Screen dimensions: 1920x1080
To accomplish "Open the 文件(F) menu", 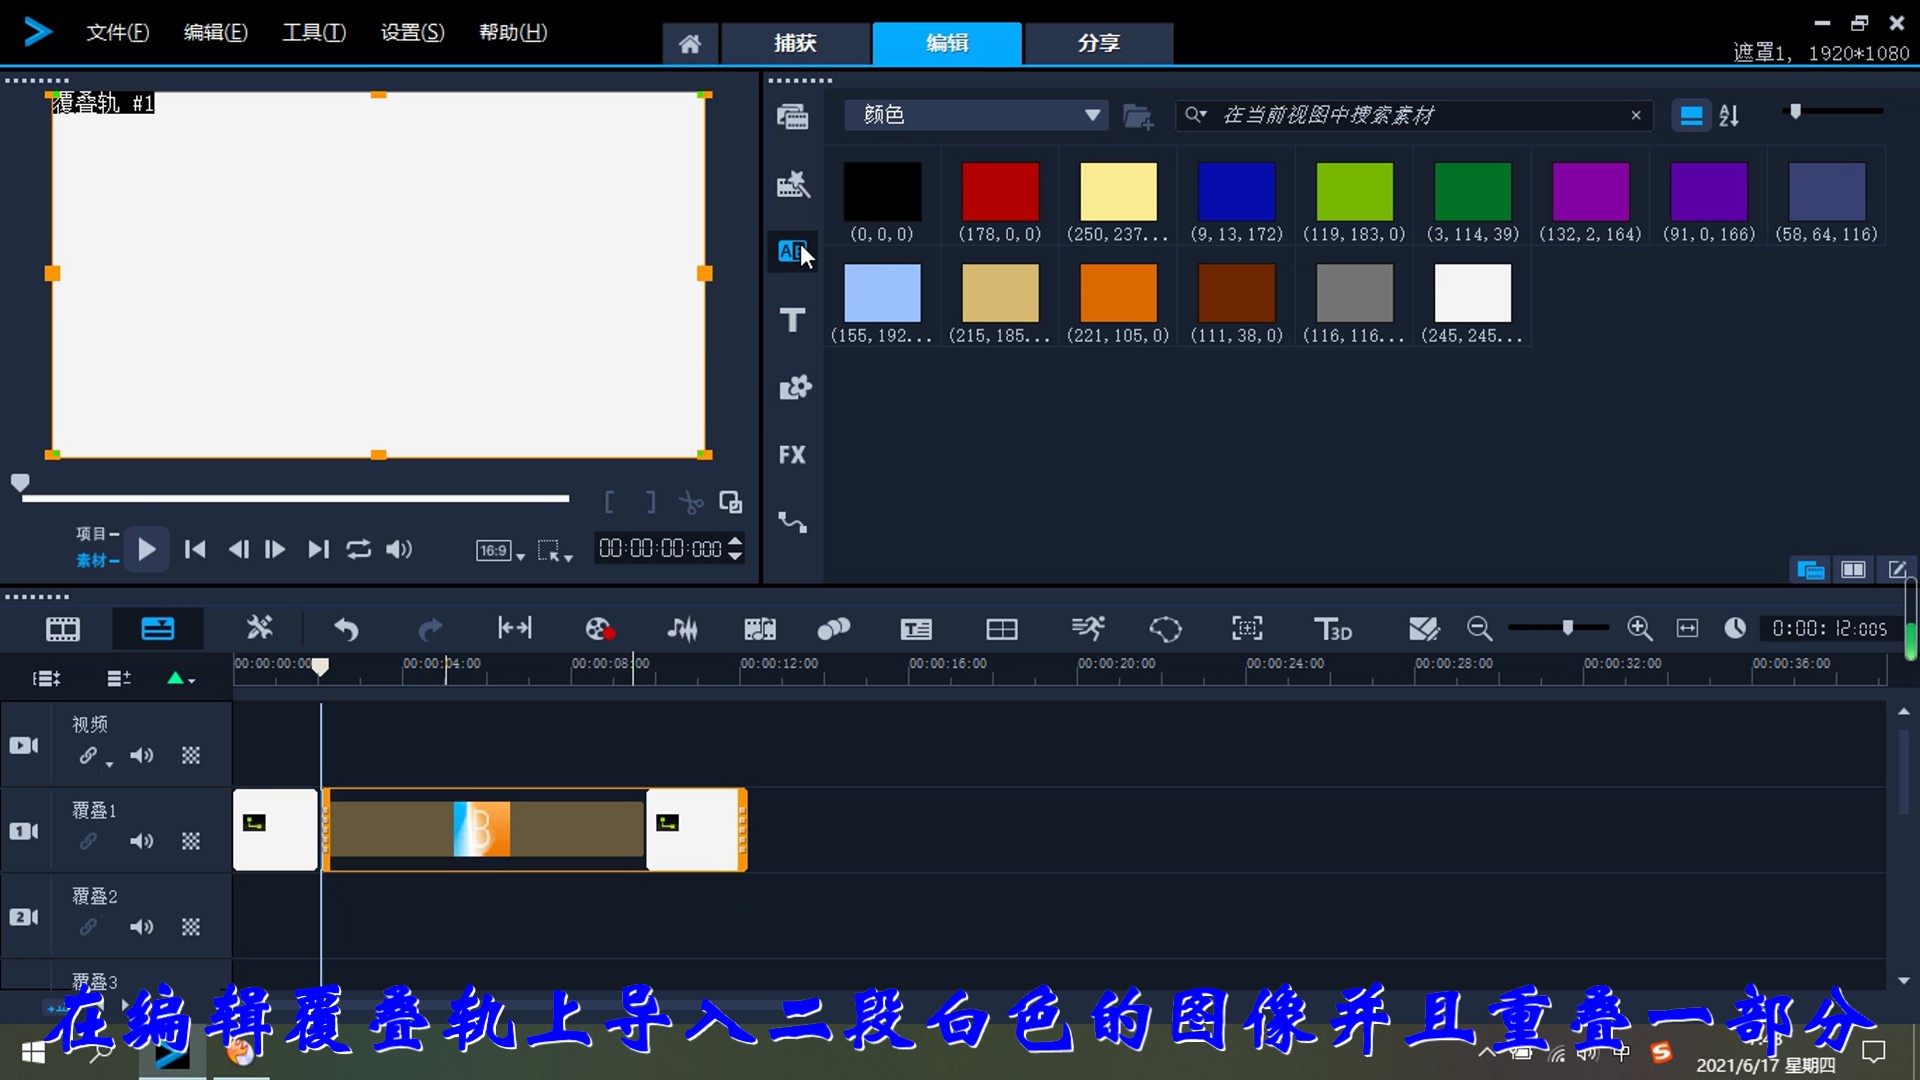I will tap(118, 32).
